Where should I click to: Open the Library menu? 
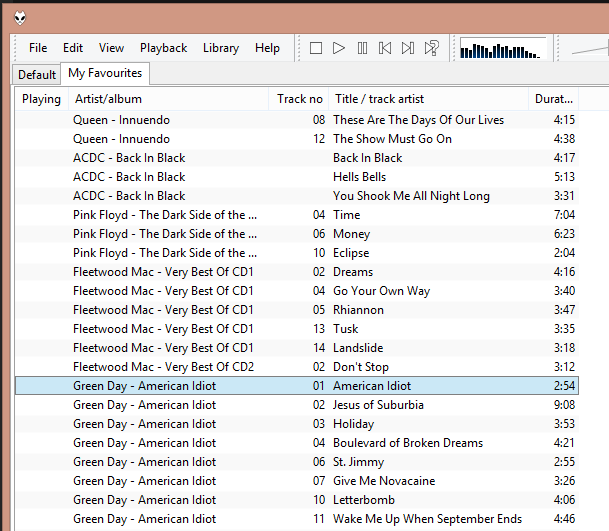tap(220, 48)
